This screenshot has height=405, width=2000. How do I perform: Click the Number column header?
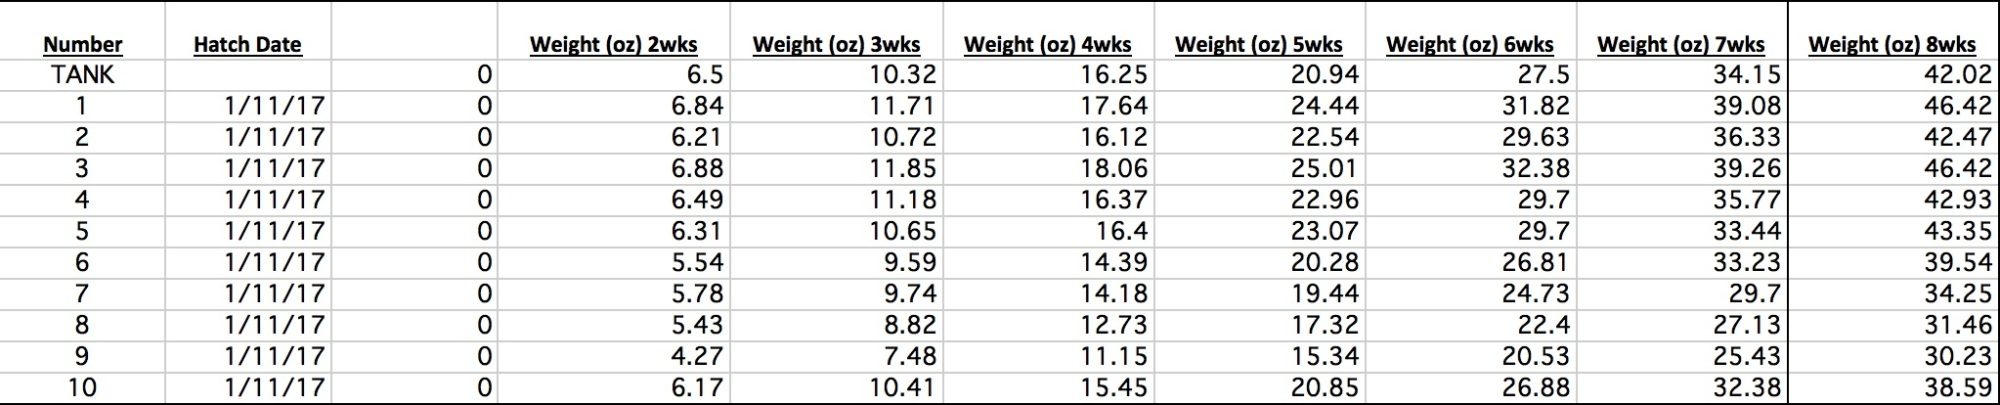[x=83, y=45]
